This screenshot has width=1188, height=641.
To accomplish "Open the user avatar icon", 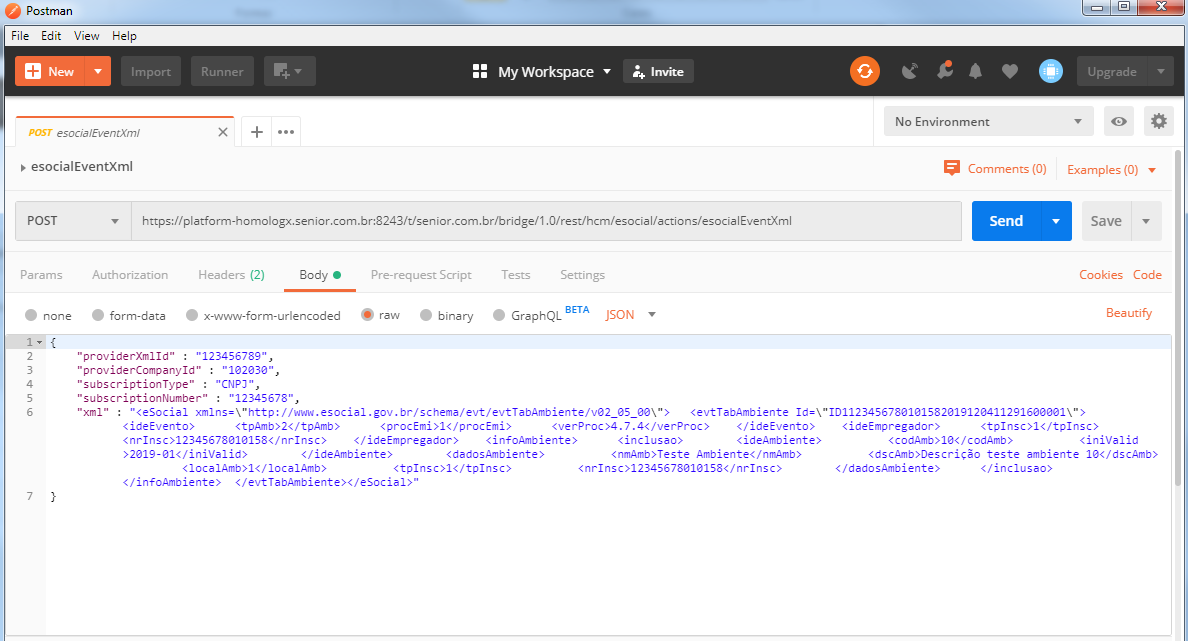I will [x=1050, y=71].
